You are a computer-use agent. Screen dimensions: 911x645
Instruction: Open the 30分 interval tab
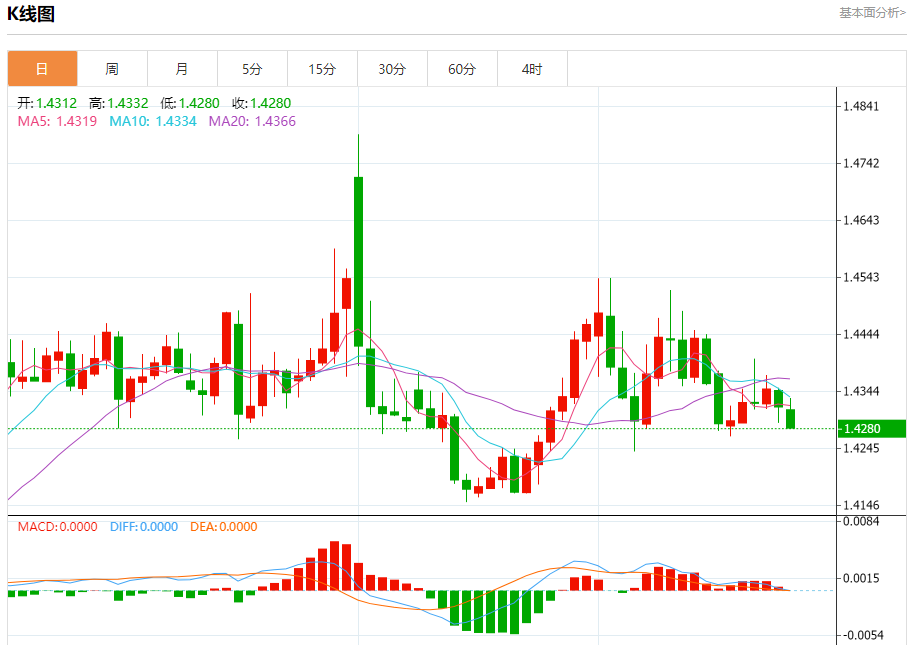(x=392, y=69)
